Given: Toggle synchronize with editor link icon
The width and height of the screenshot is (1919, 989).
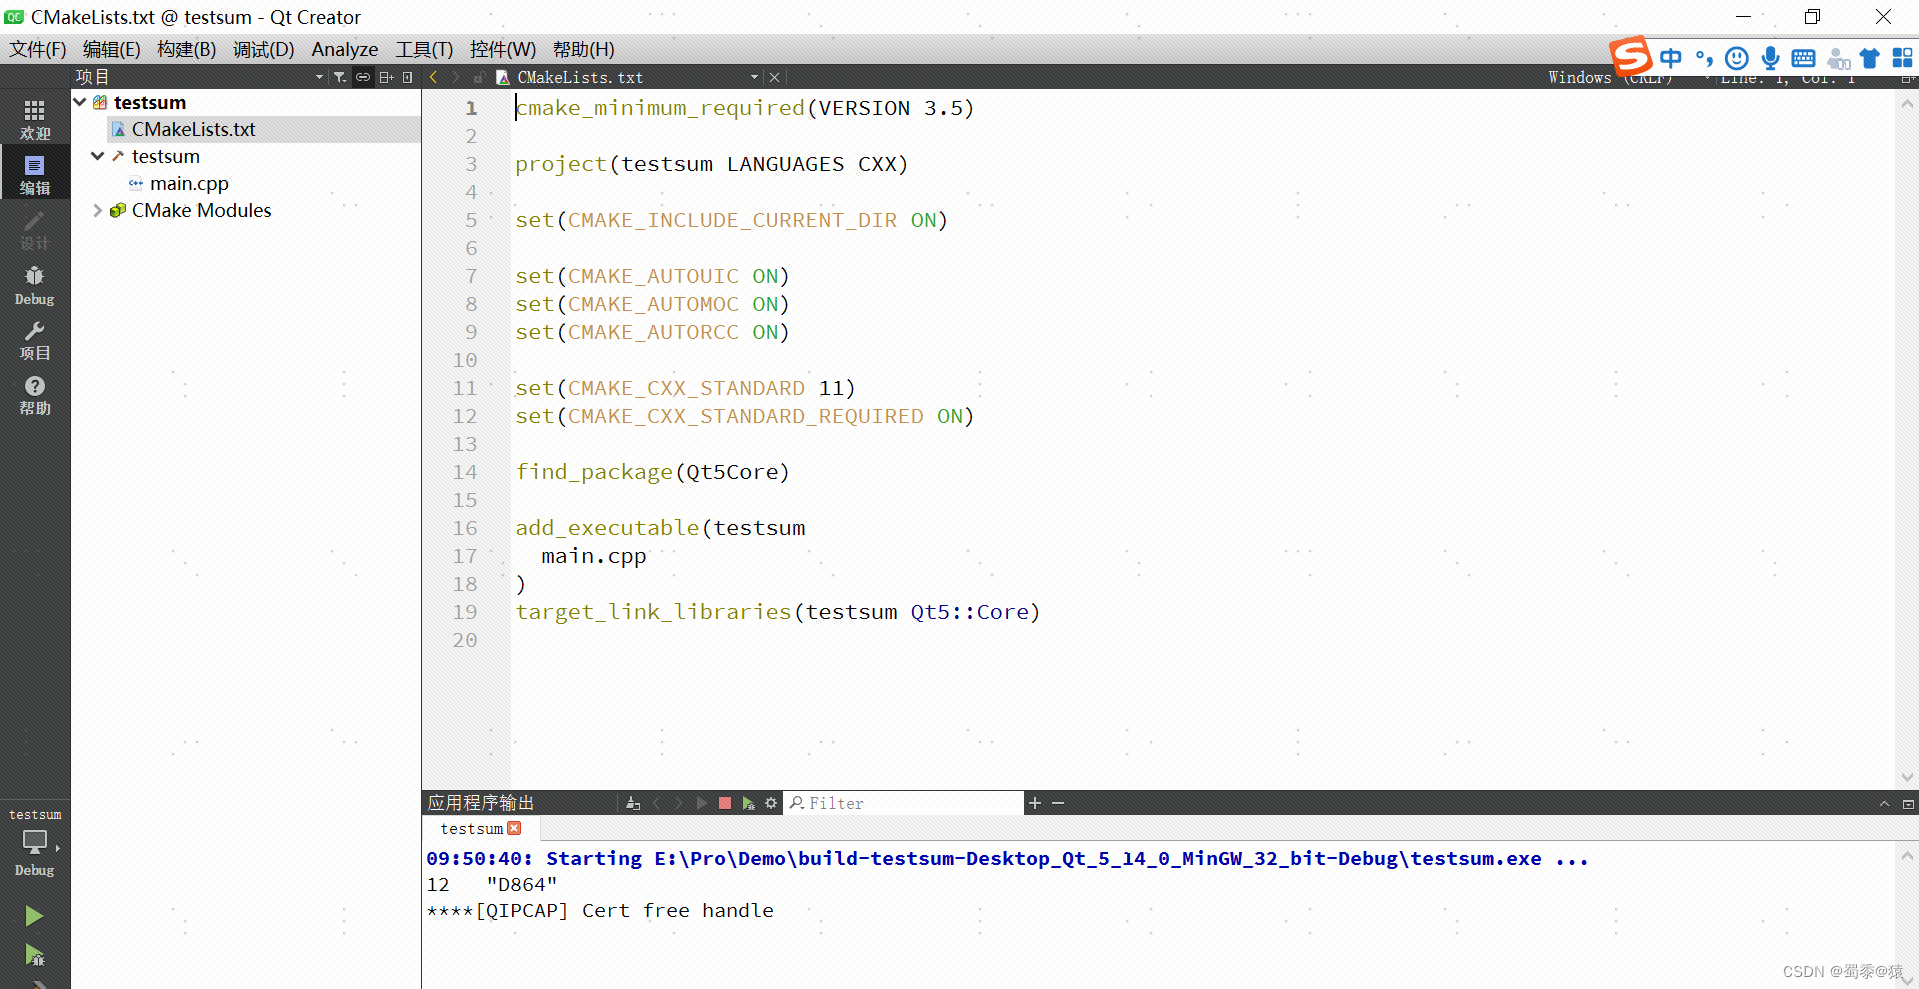Looking at the screenshot, I should tap(363, 77).
